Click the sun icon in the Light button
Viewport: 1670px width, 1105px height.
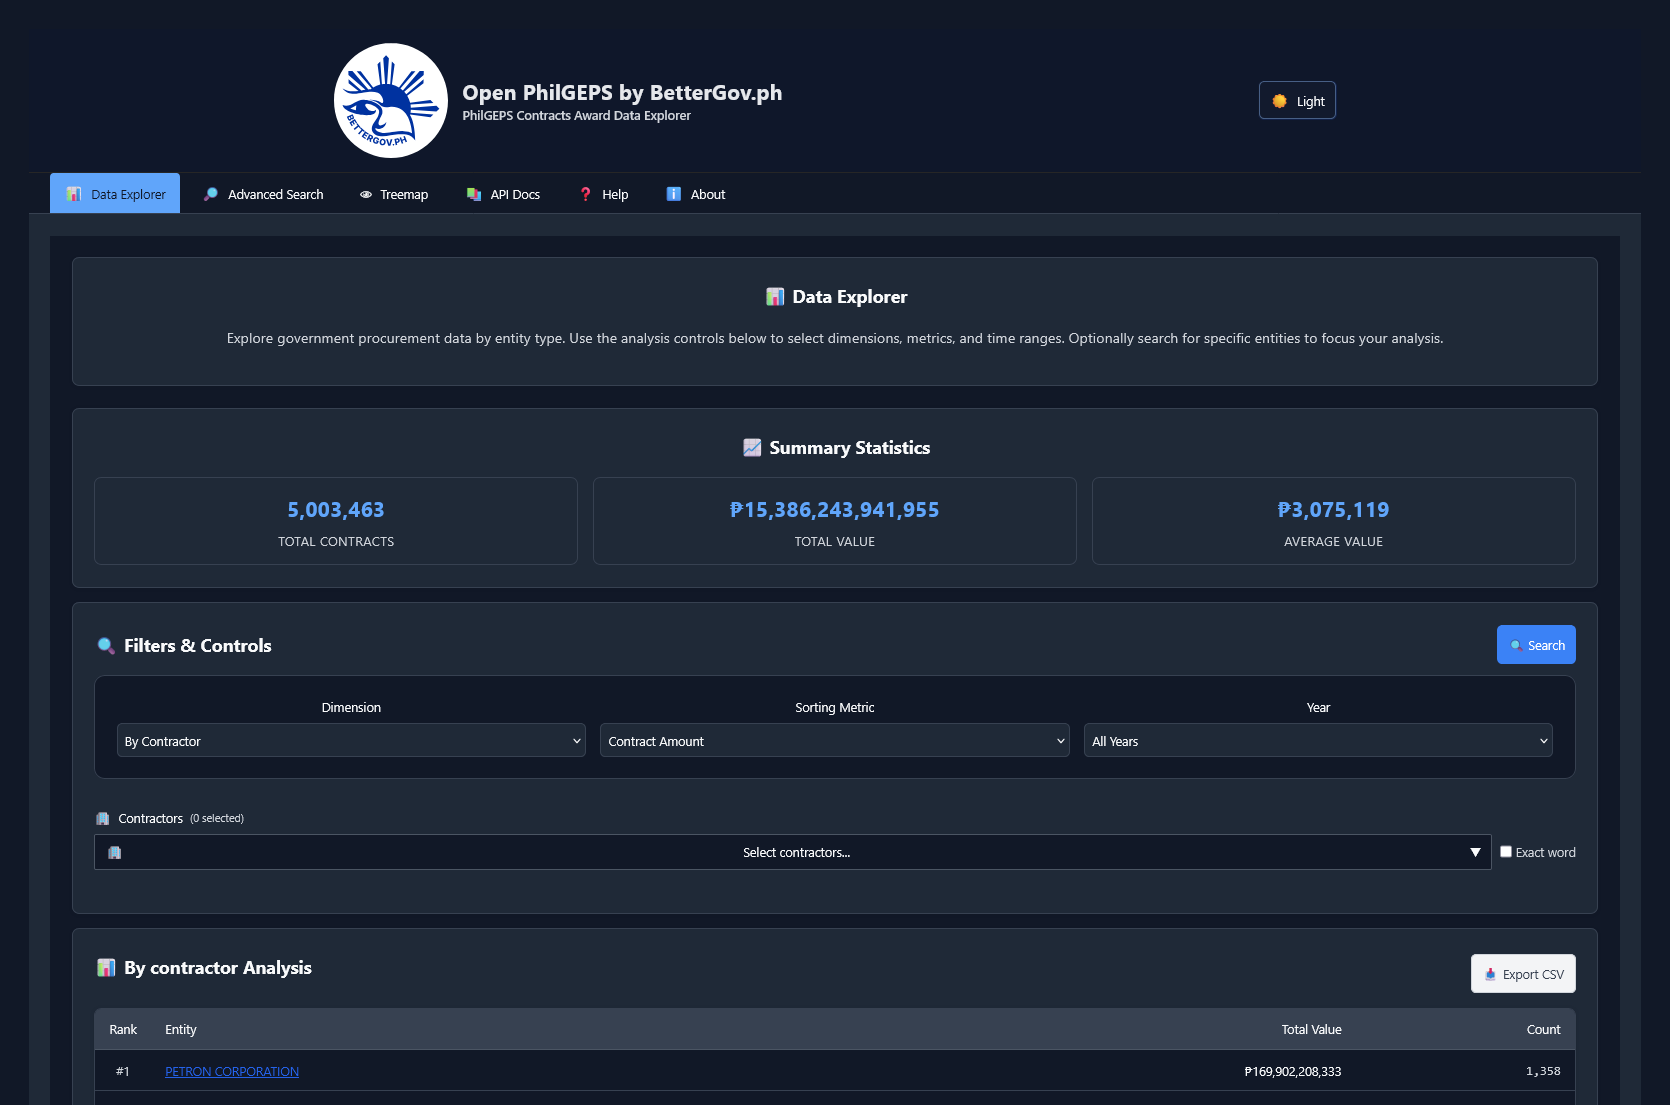1279,101
